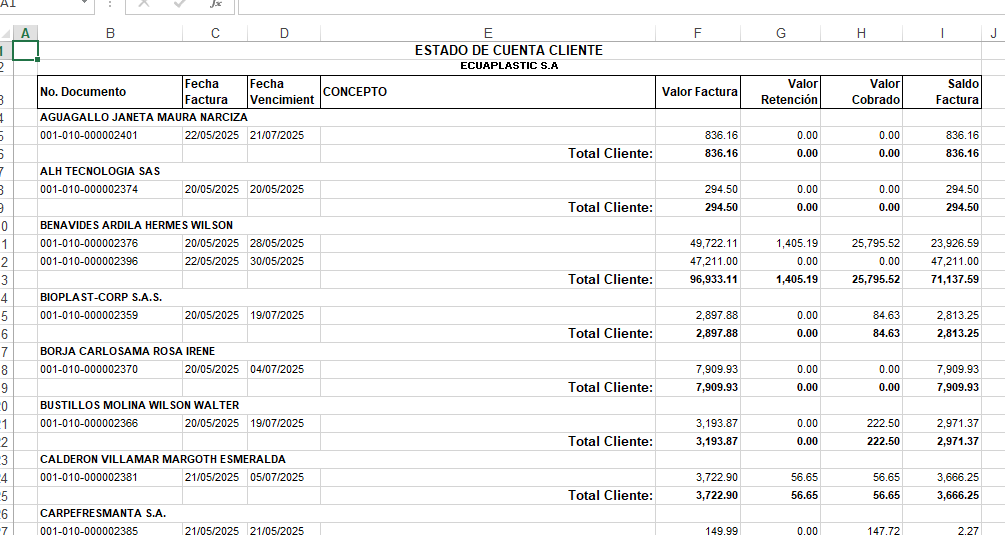Select the Valor Cobrado header cell

[862, 92]
